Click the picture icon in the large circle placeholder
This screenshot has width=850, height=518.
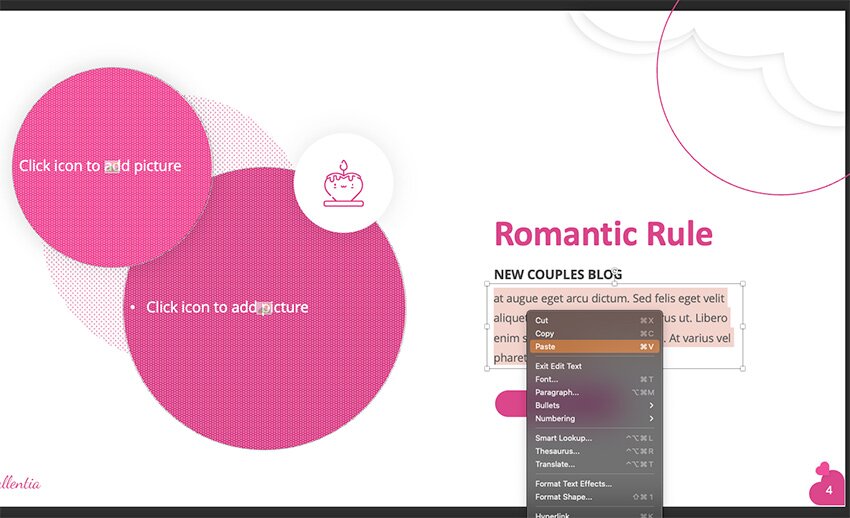pyautogui.click(x=265, y=308)
